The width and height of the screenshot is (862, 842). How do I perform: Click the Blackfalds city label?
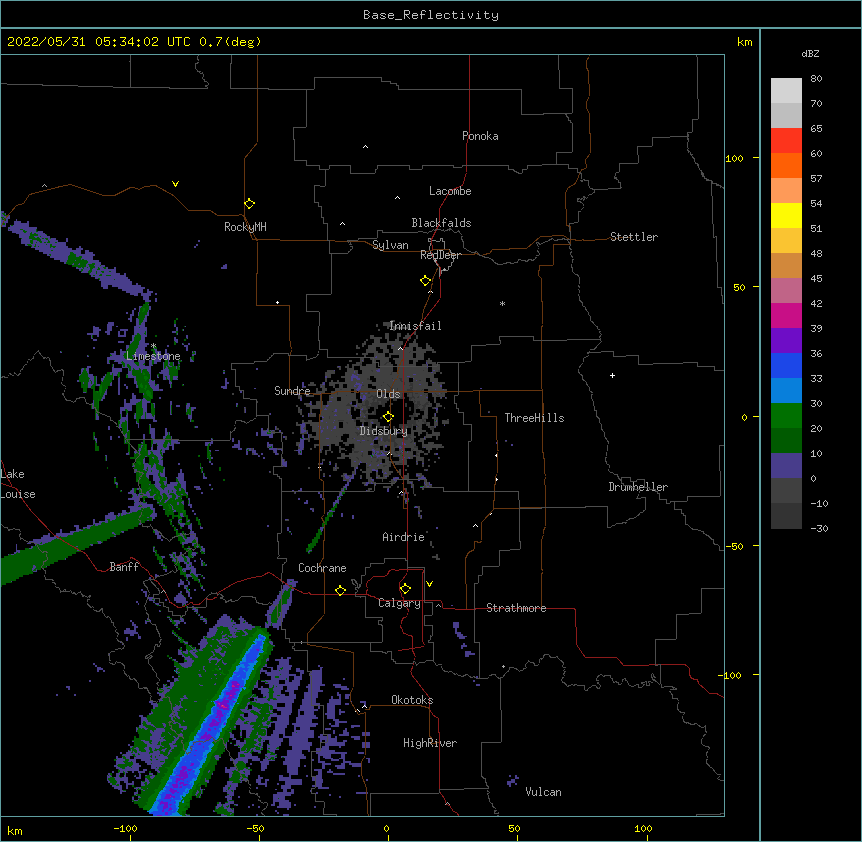click(x=441, y=223)
